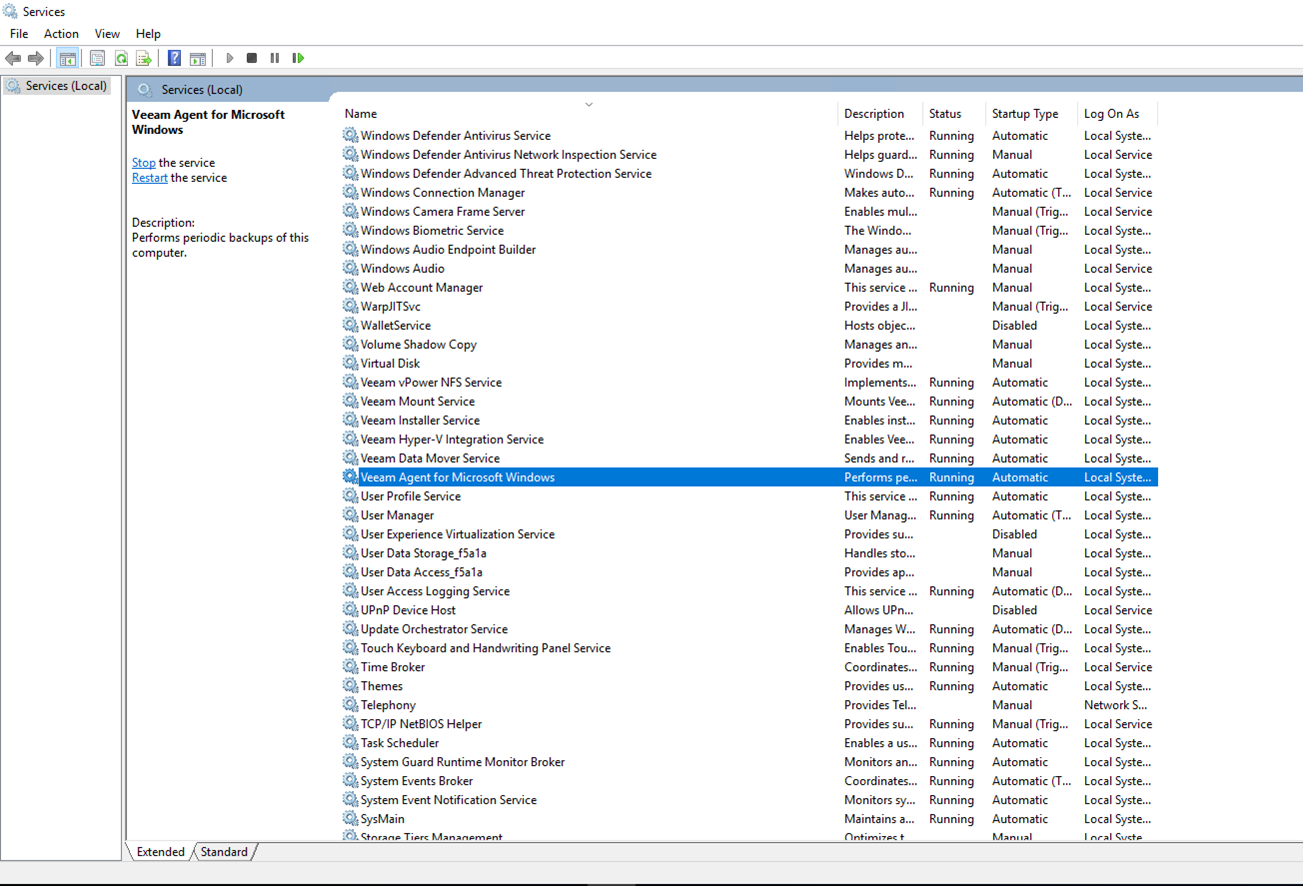1303x886 pixels.
Task: Select Touch Keyboard and Handwriting Panel Service
Action: (749, 648)
